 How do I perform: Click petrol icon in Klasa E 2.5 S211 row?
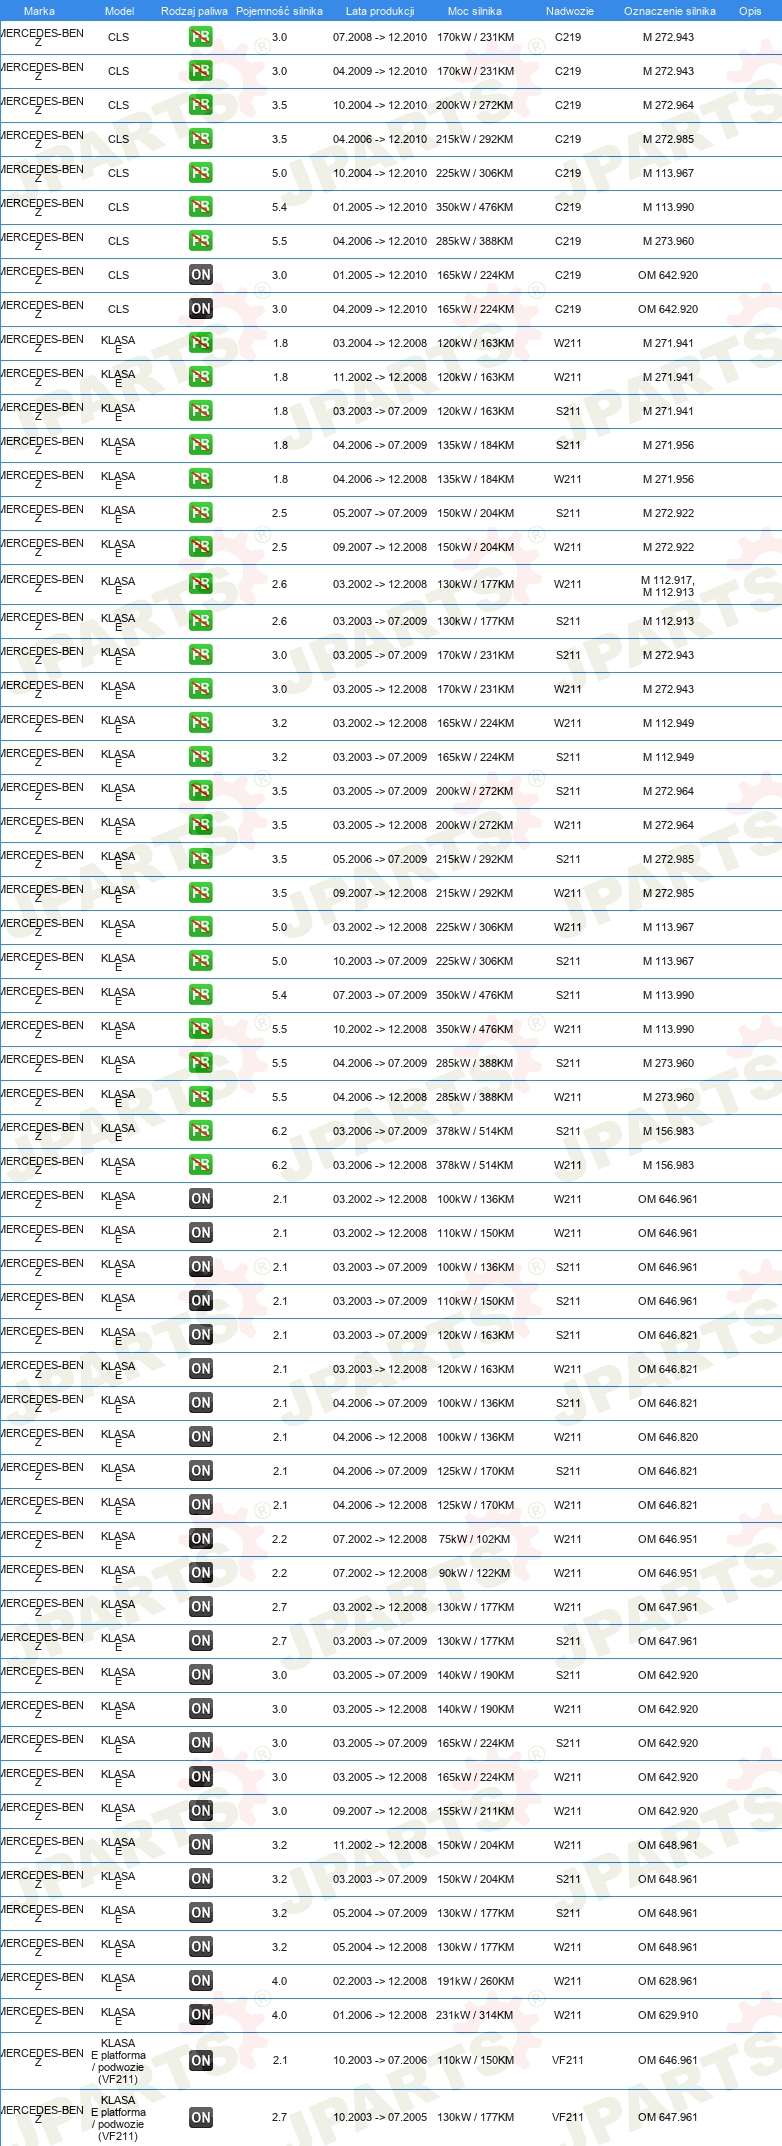(x=200, y=513)
